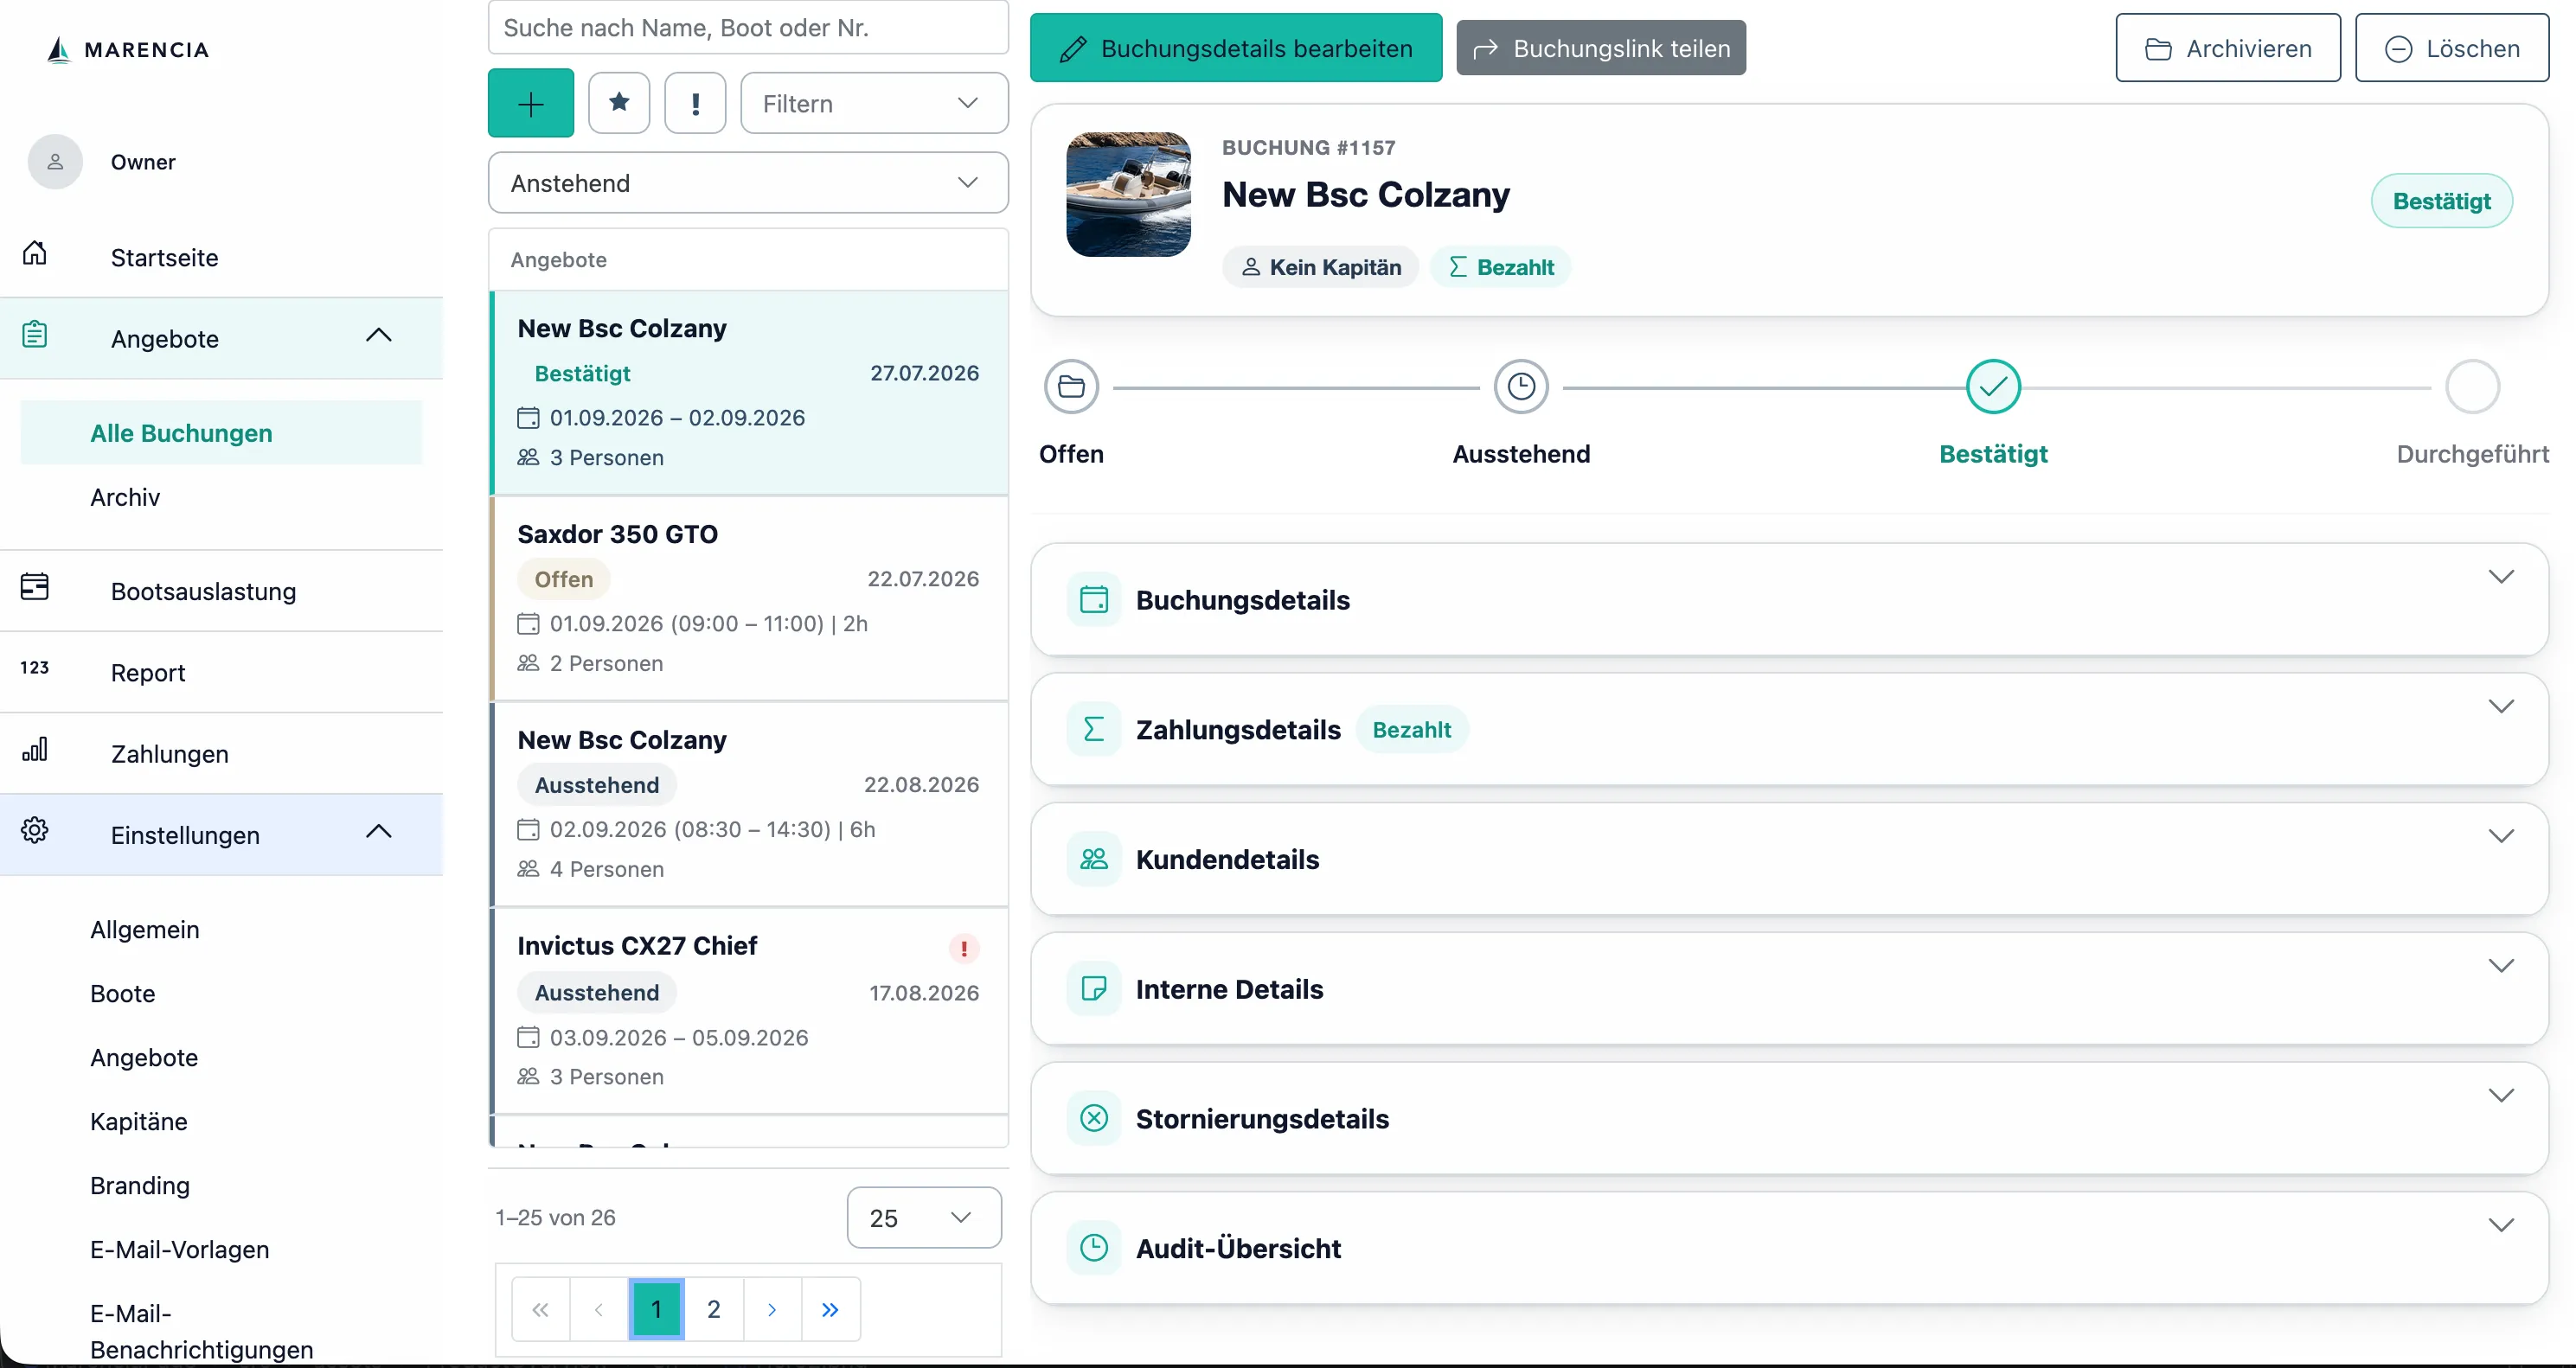The image size is (2576, 1368).
Task: Open Startseite via the home icon
Action: click(35, 253)
